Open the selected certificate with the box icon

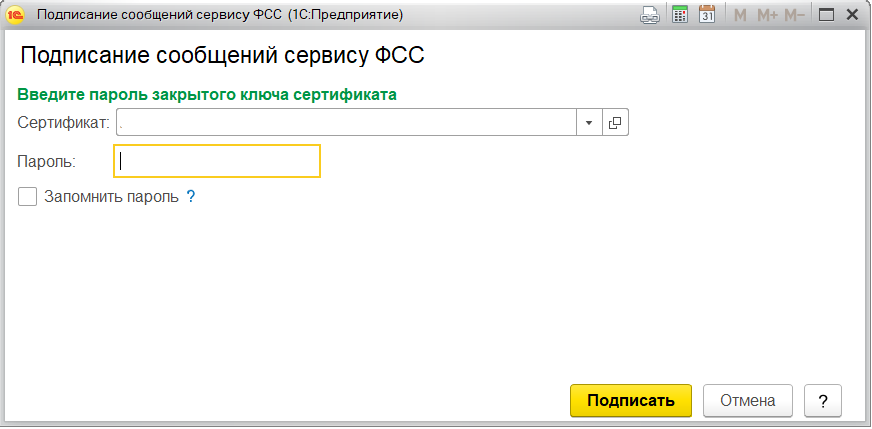(x=615, y=122)
